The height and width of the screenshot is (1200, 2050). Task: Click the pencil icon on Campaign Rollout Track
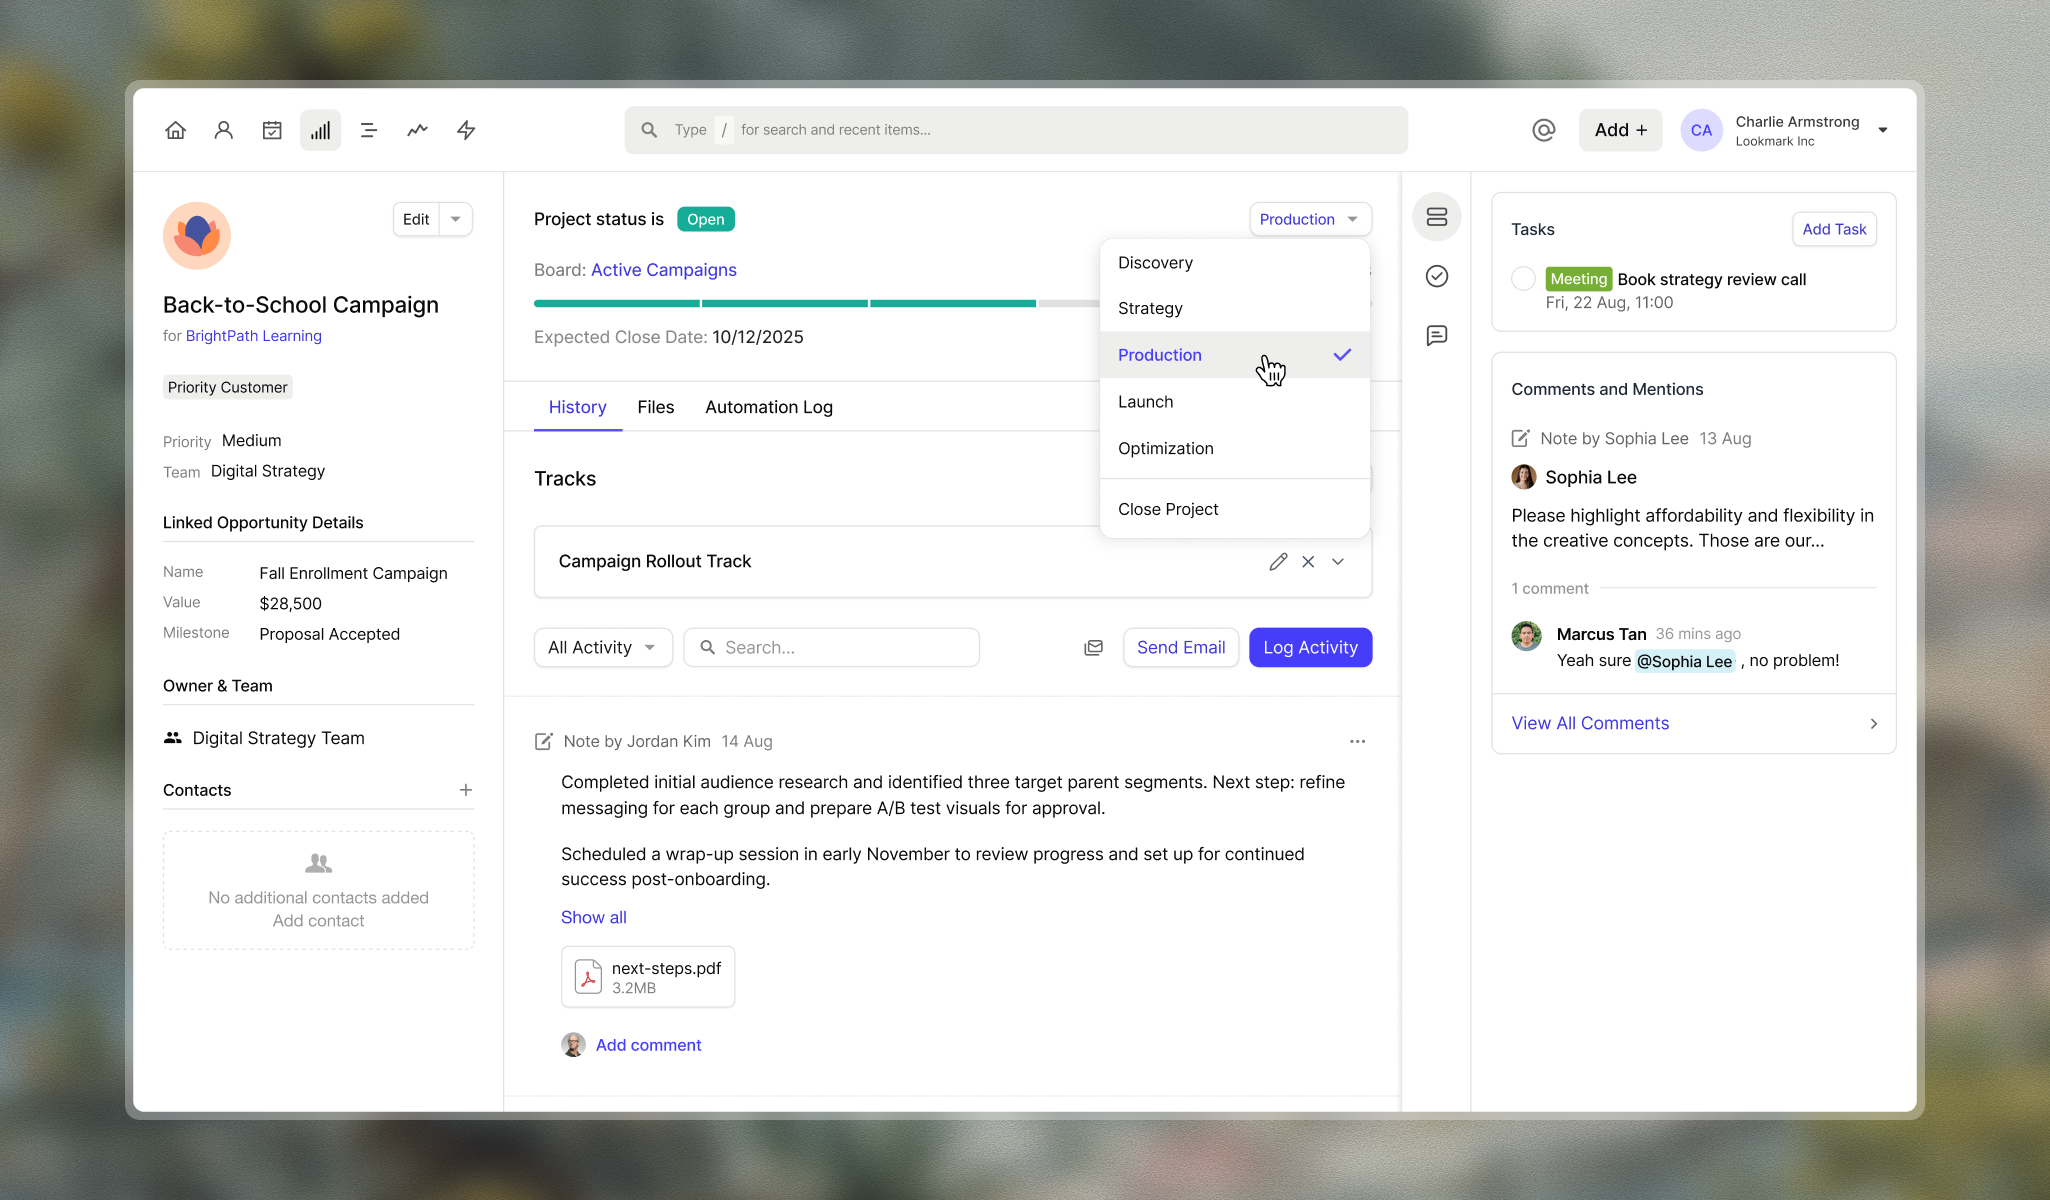pyautogui.click(x=1278, y=562)
